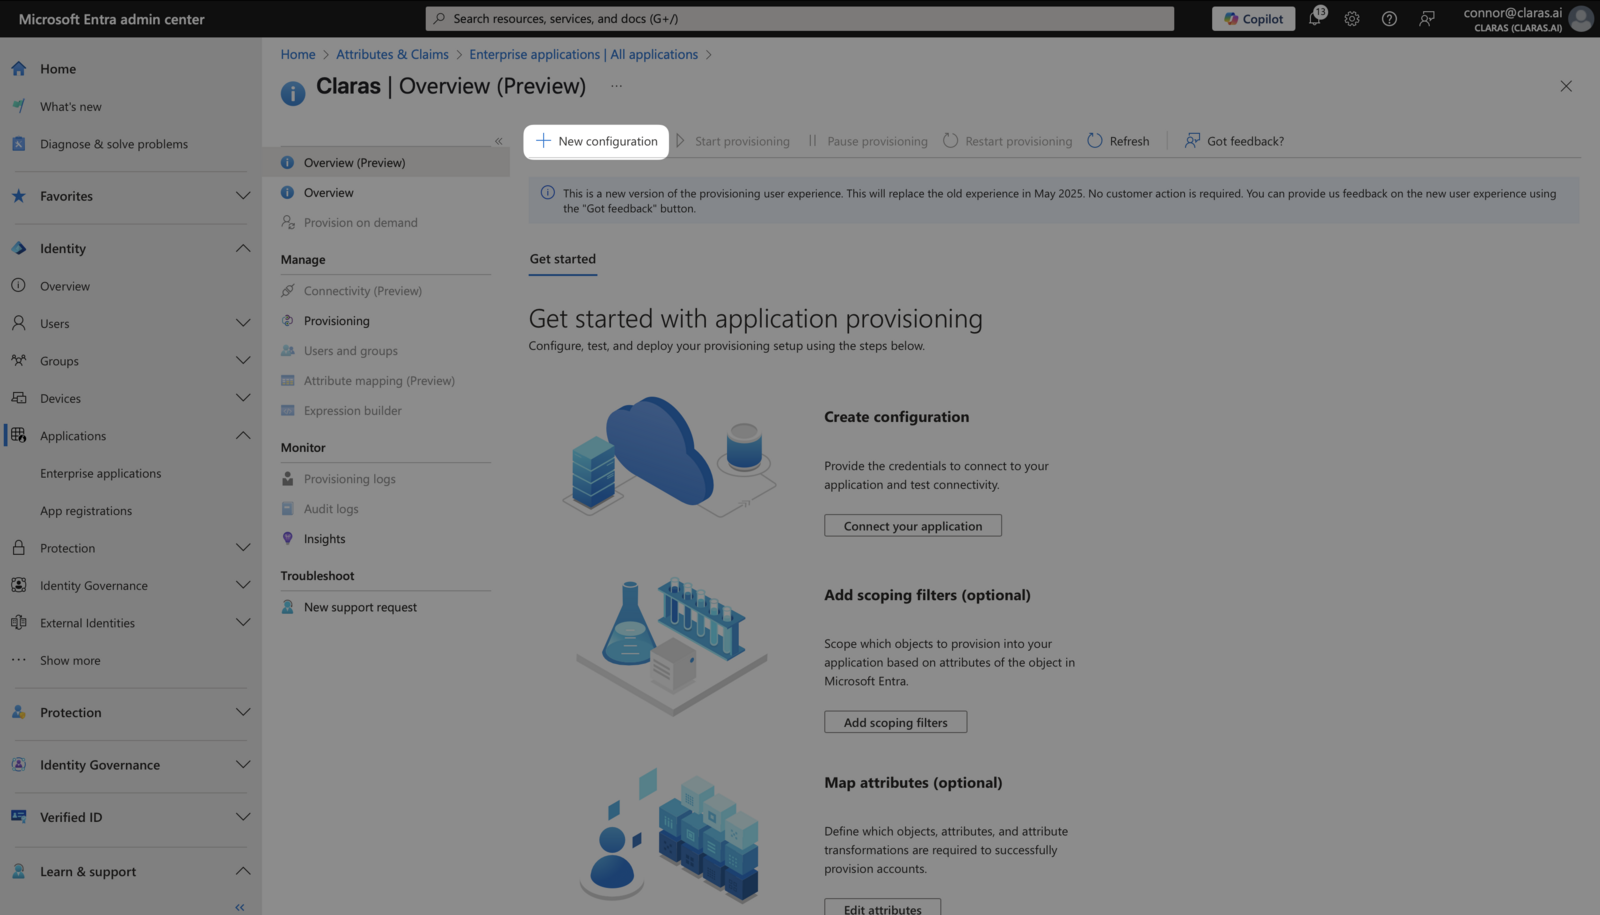The width and height of the screenshot is (1600, 915).
Task: Click the Attributes & Claims breadcrumb
Action: coord(392,54)
